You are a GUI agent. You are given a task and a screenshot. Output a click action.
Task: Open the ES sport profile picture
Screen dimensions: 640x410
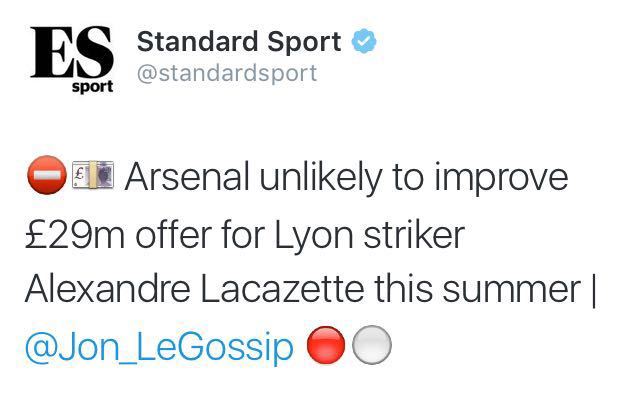click(72, 60)
